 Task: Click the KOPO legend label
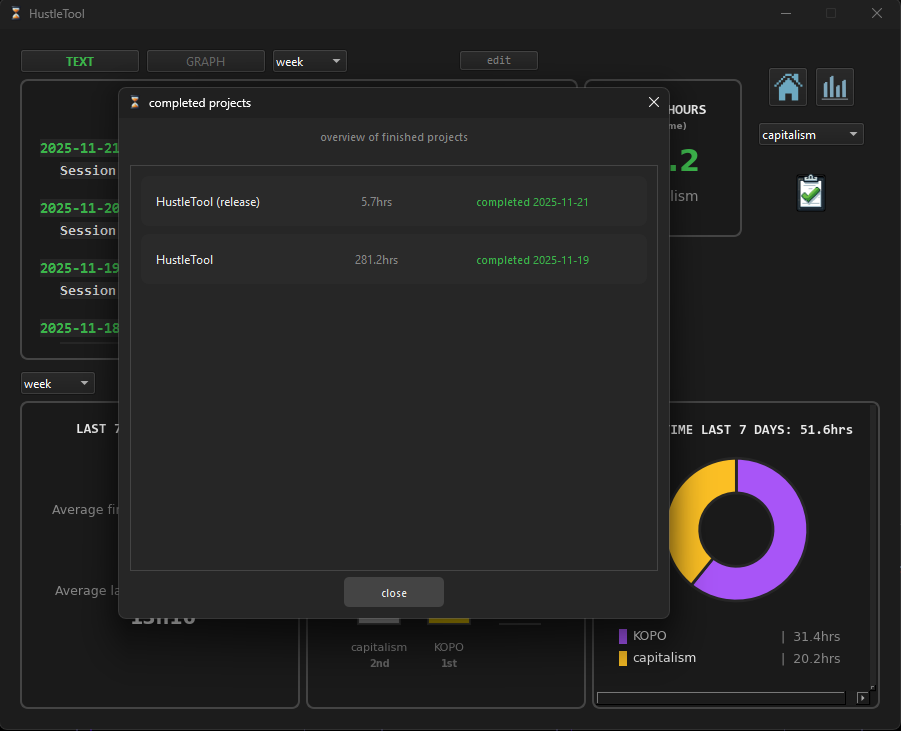(649, 636)
